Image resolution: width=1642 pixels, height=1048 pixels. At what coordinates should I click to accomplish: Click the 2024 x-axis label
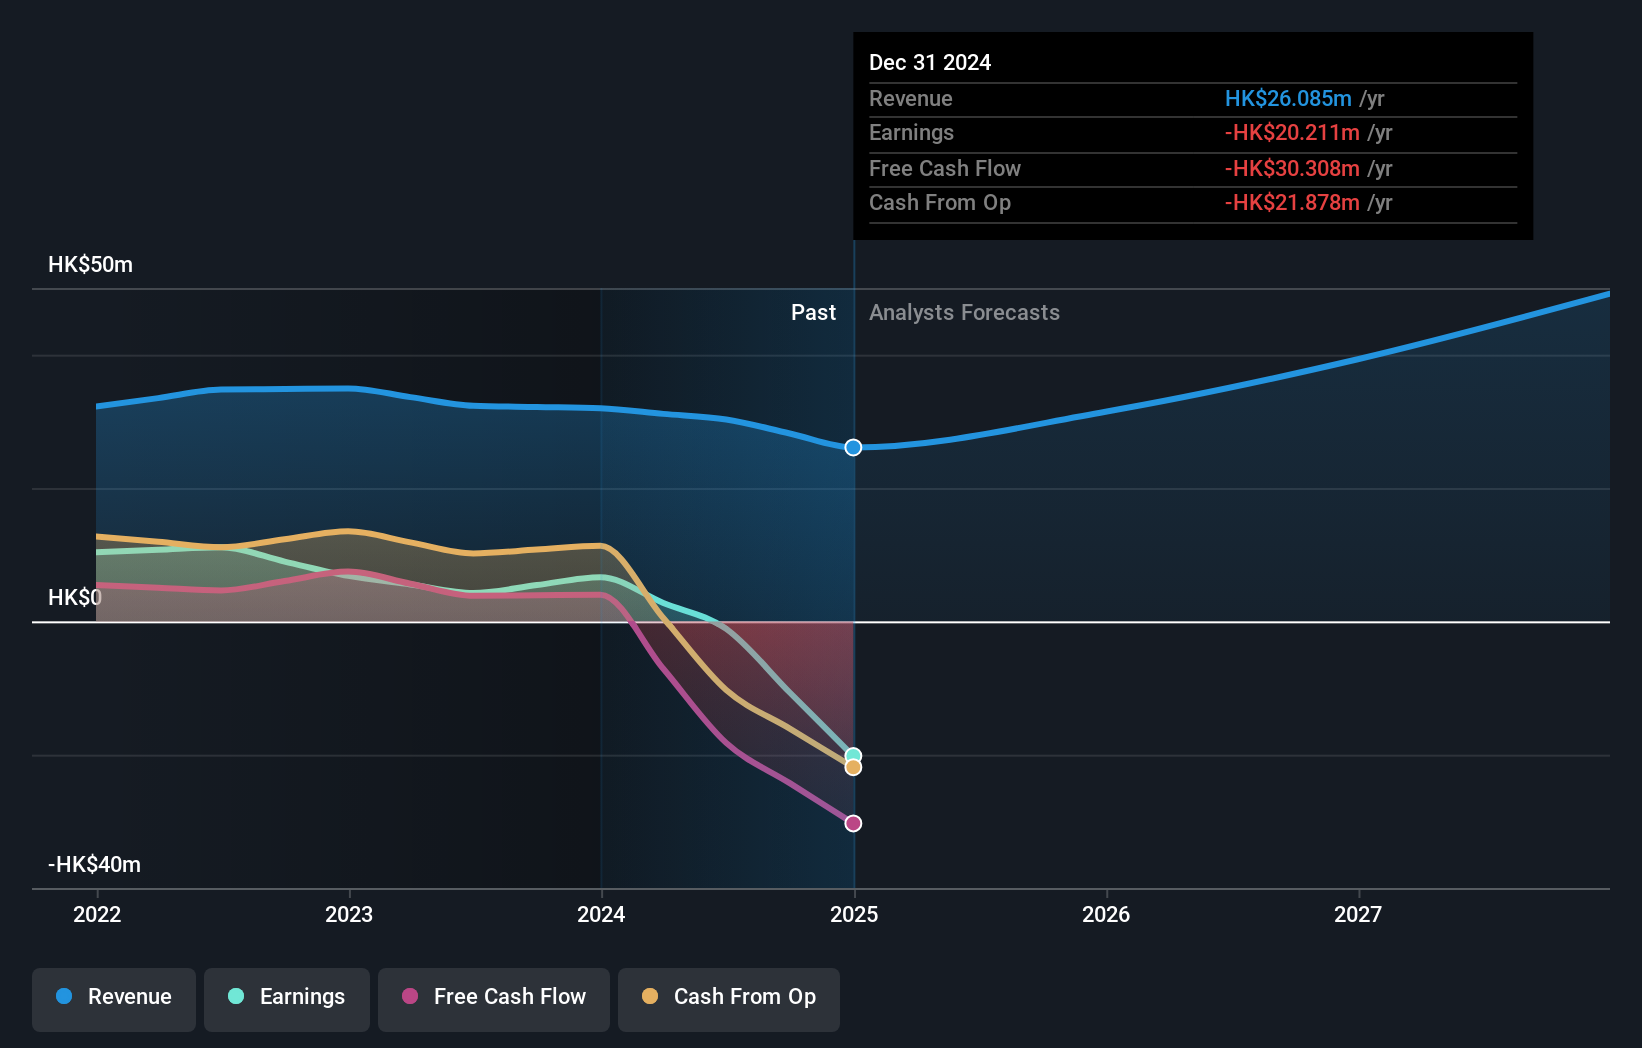601,914
